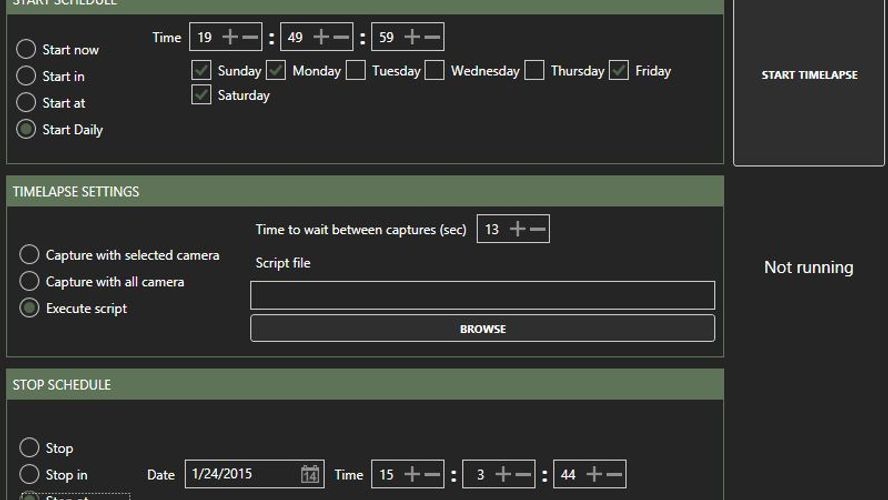Decrease start schedule seconds with minus
888x500 pixels.
pos(433,37)
